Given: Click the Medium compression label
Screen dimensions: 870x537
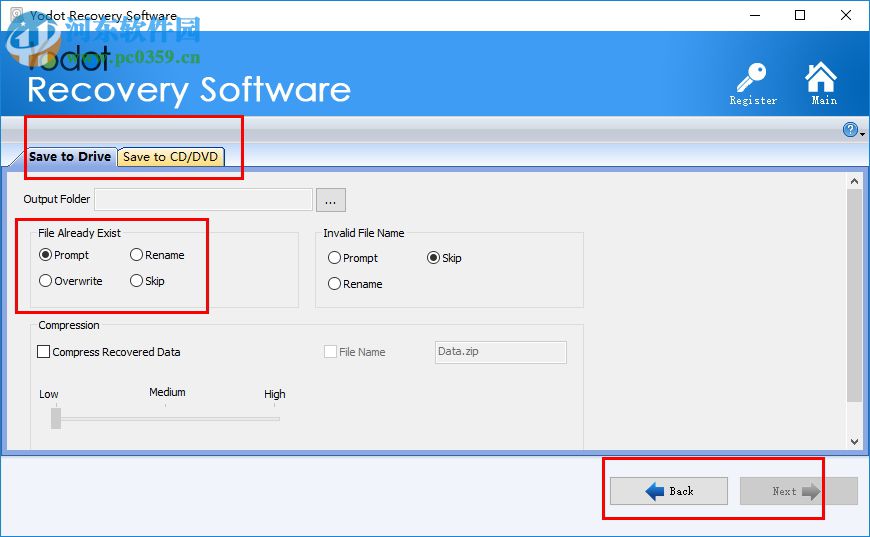Looking at the screenshot, I should point(167,392).
